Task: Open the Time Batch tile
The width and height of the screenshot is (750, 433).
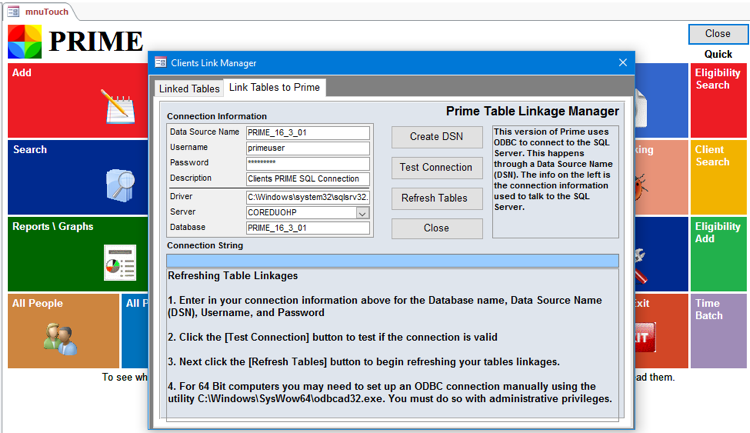Action: pos(718,331)
